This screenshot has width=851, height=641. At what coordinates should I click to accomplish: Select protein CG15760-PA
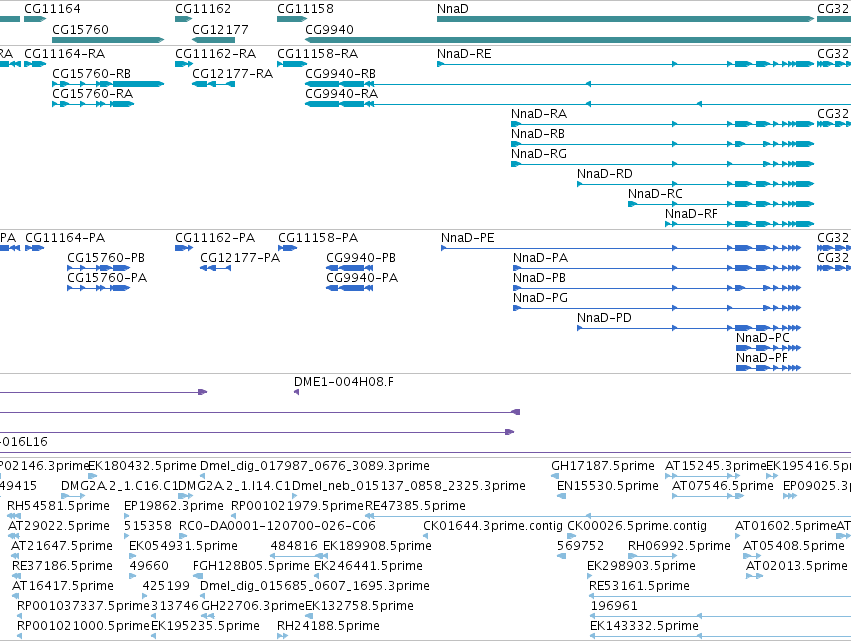[x=107, y=278]
